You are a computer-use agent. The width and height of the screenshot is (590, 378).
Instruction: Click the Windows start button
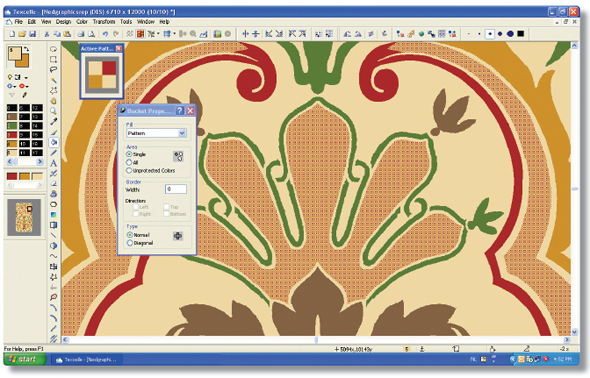(23, 359)
